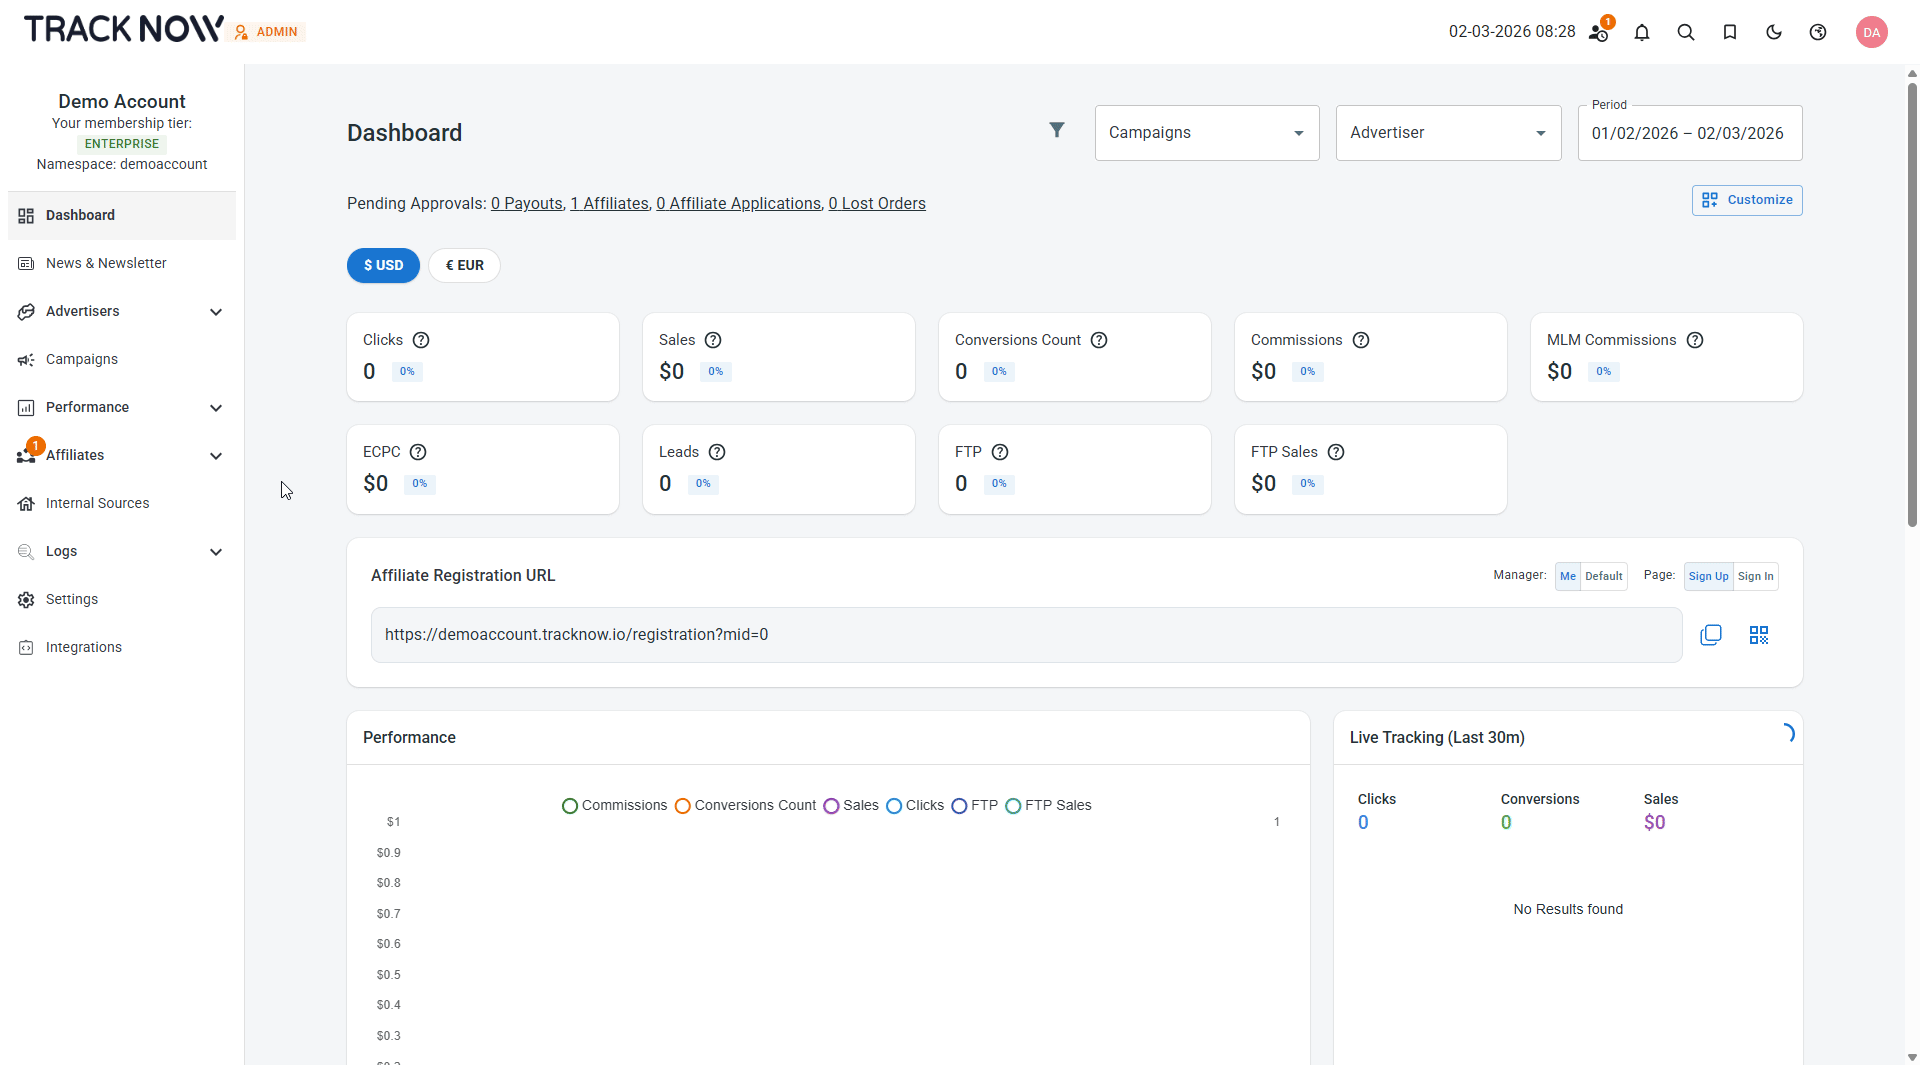Click the filter funnel icon

(1056, 130)
